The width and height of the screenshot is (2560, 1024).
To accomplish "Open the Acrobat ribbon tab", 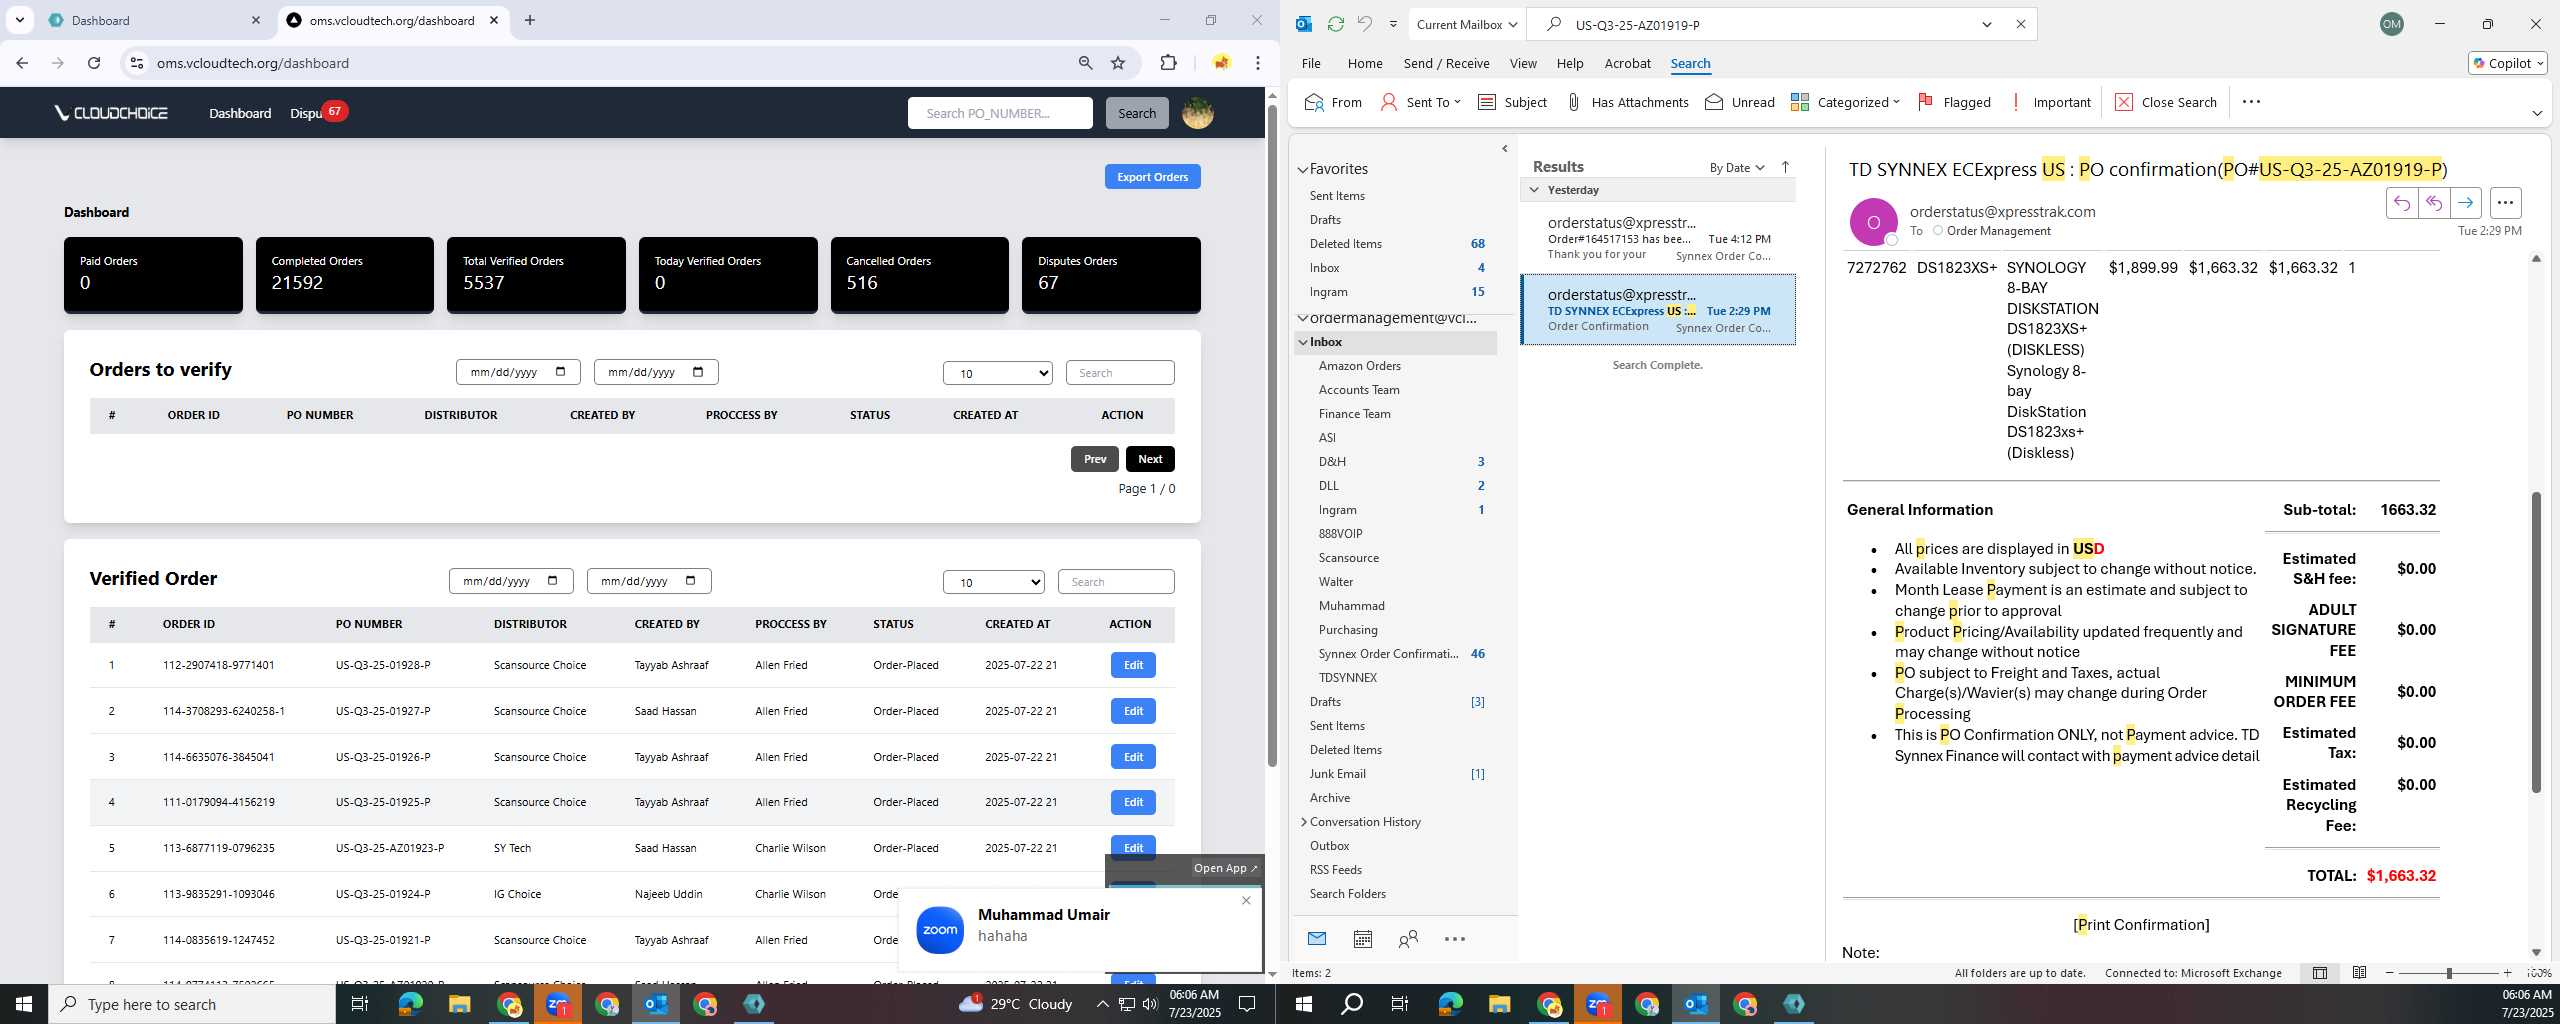I will coord(1627,63).
